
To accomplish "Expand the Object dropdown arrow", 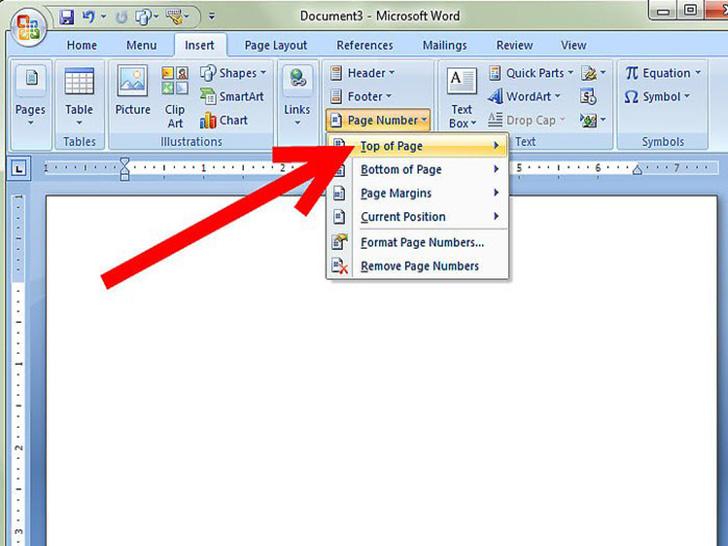I will [603, 120].
